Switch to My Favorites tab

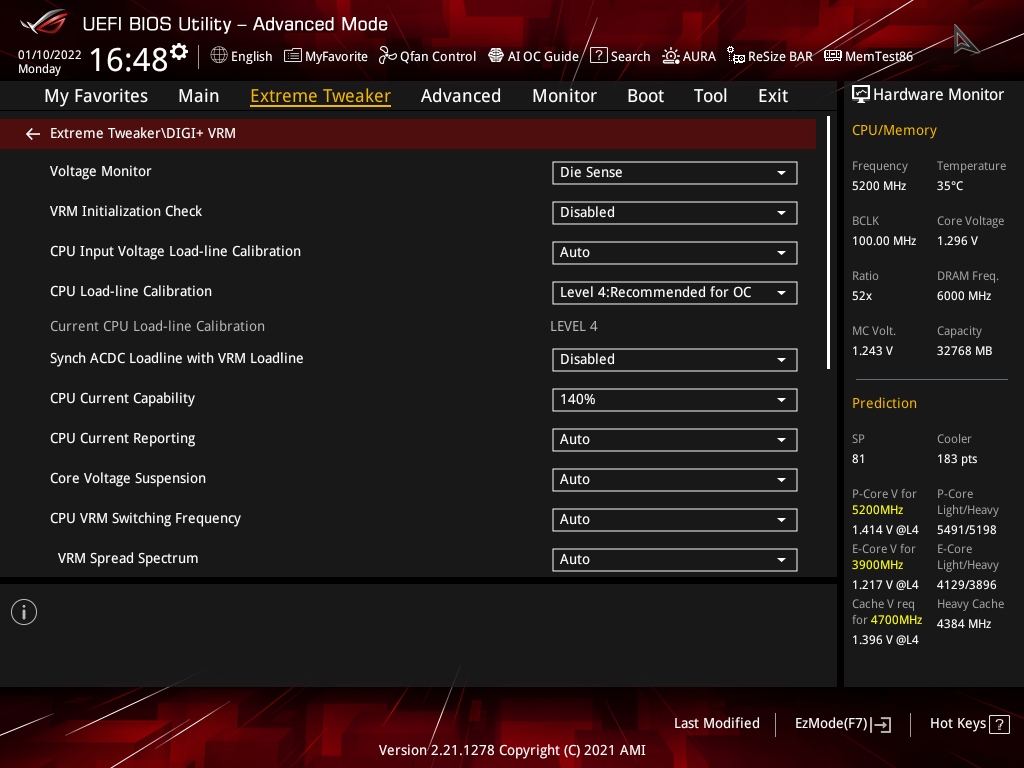tap(96, 96)
